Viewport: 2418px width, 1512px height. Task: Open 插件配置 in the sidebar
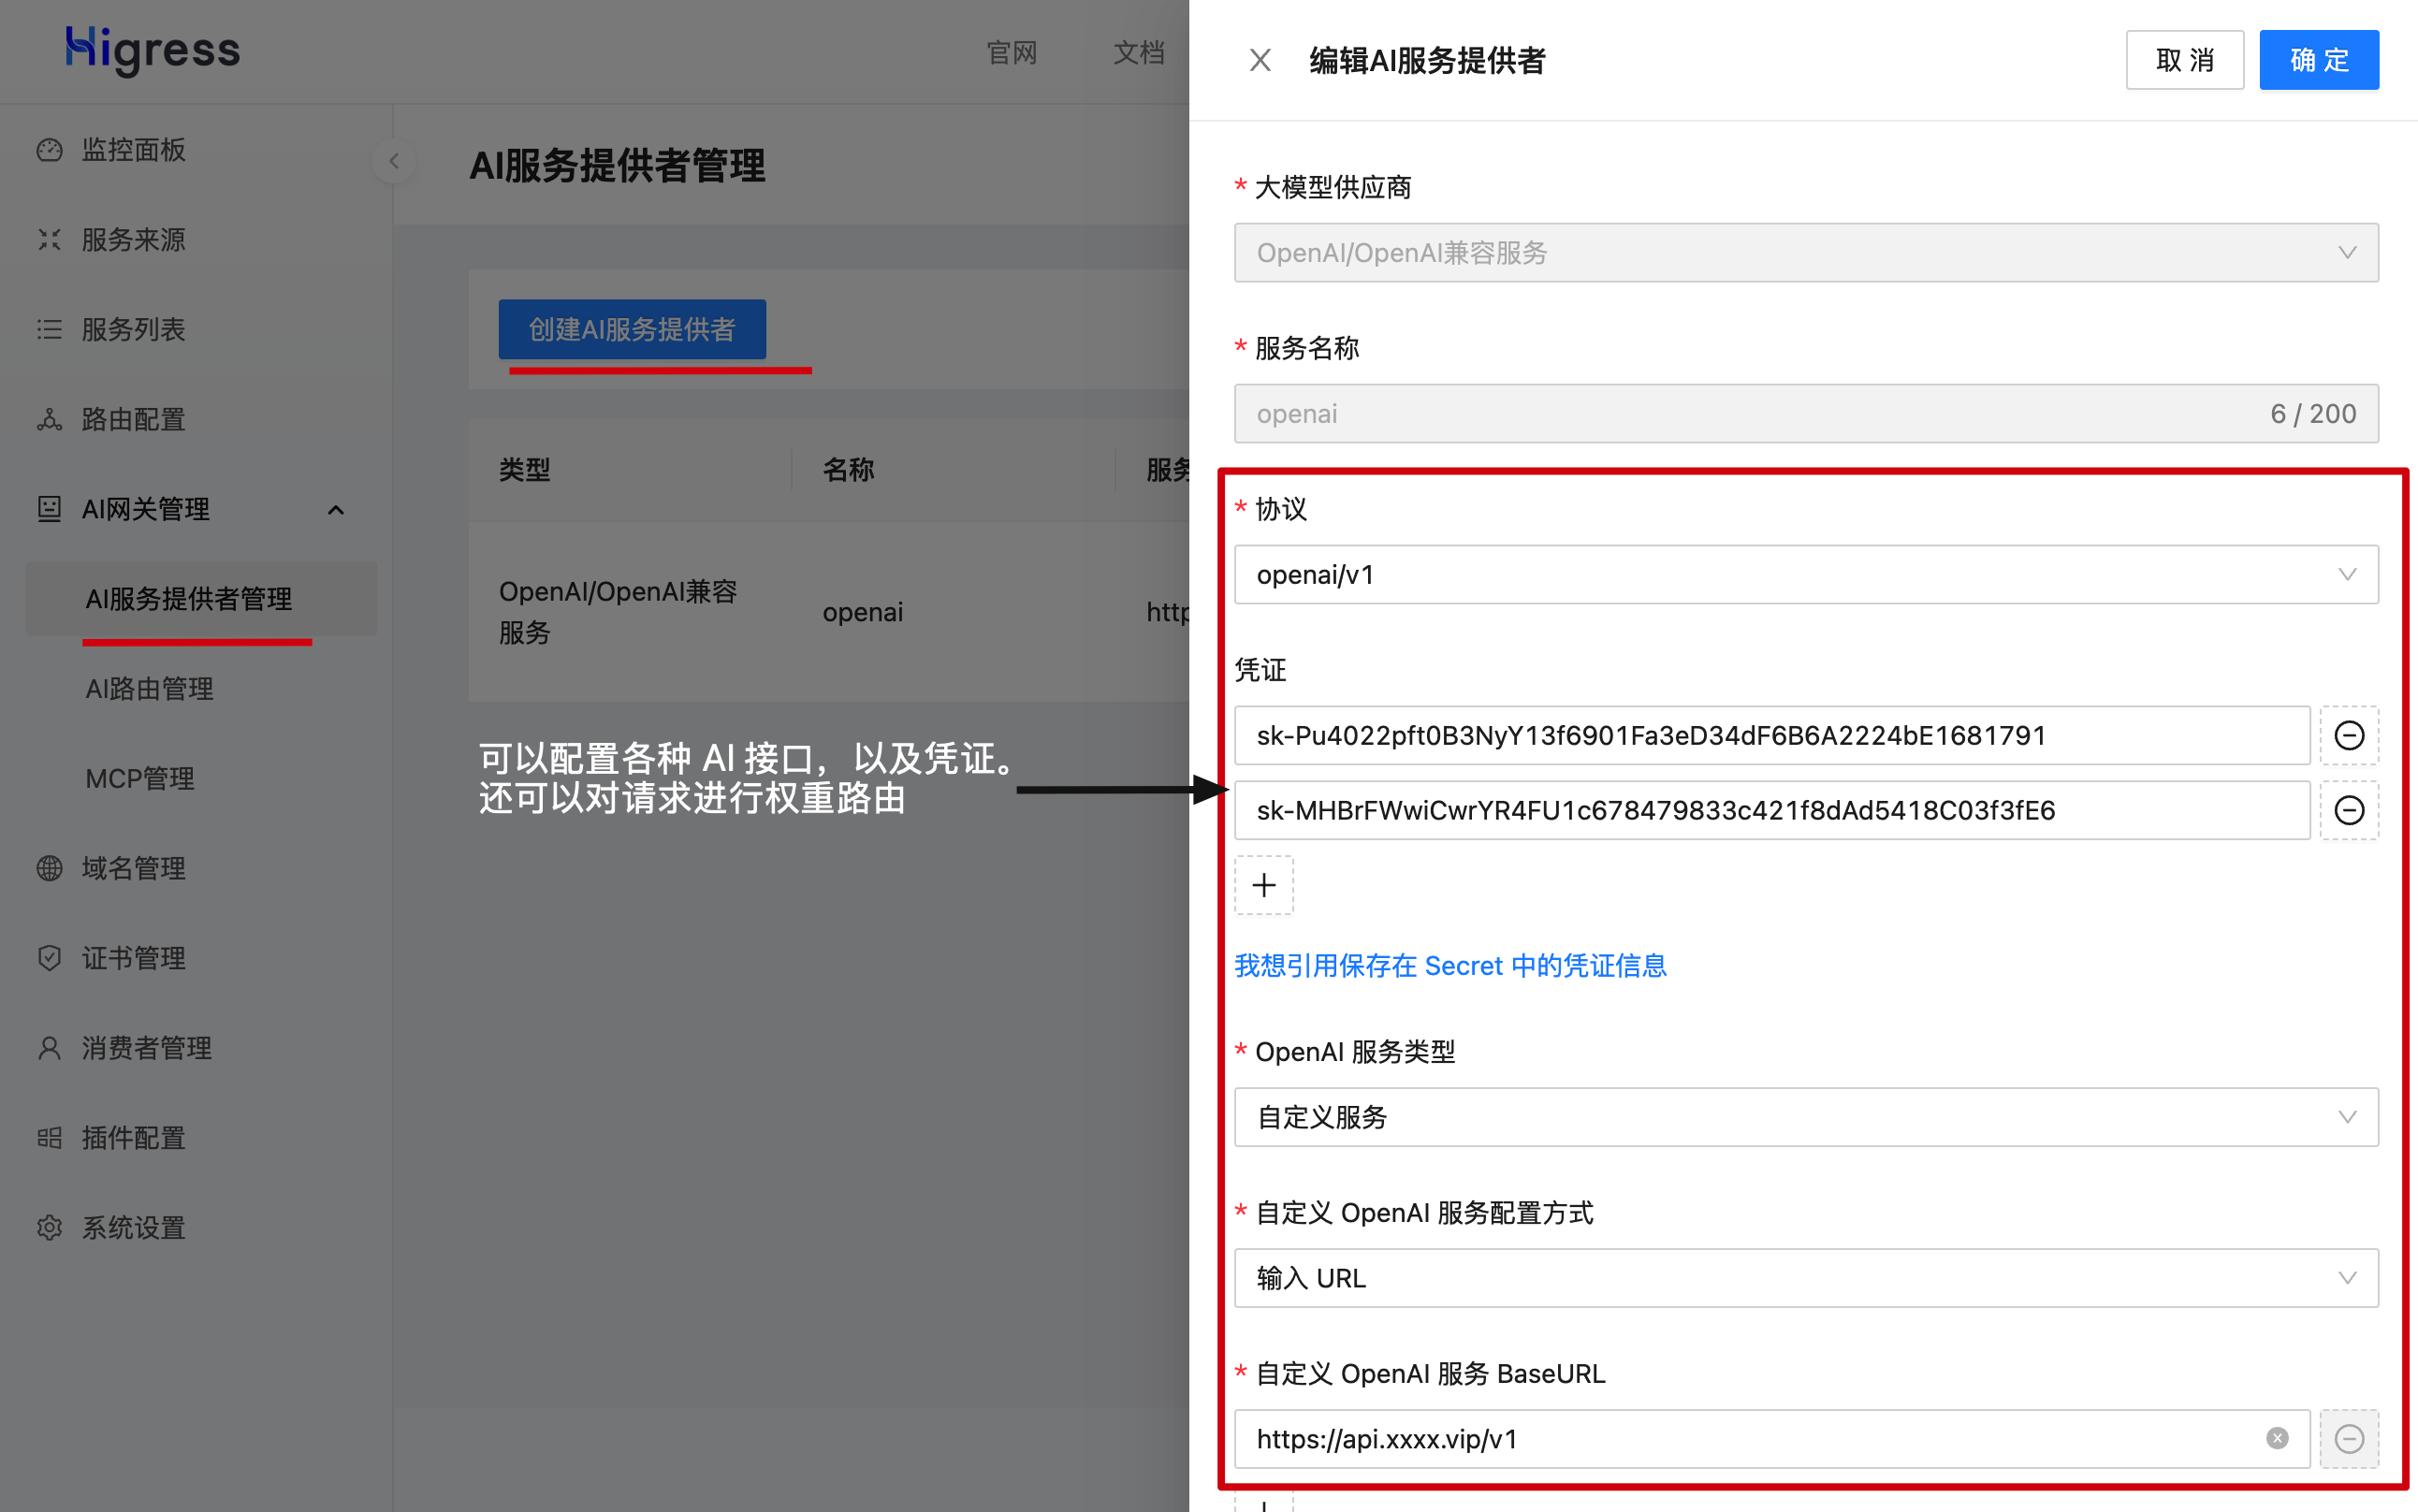133,1138
